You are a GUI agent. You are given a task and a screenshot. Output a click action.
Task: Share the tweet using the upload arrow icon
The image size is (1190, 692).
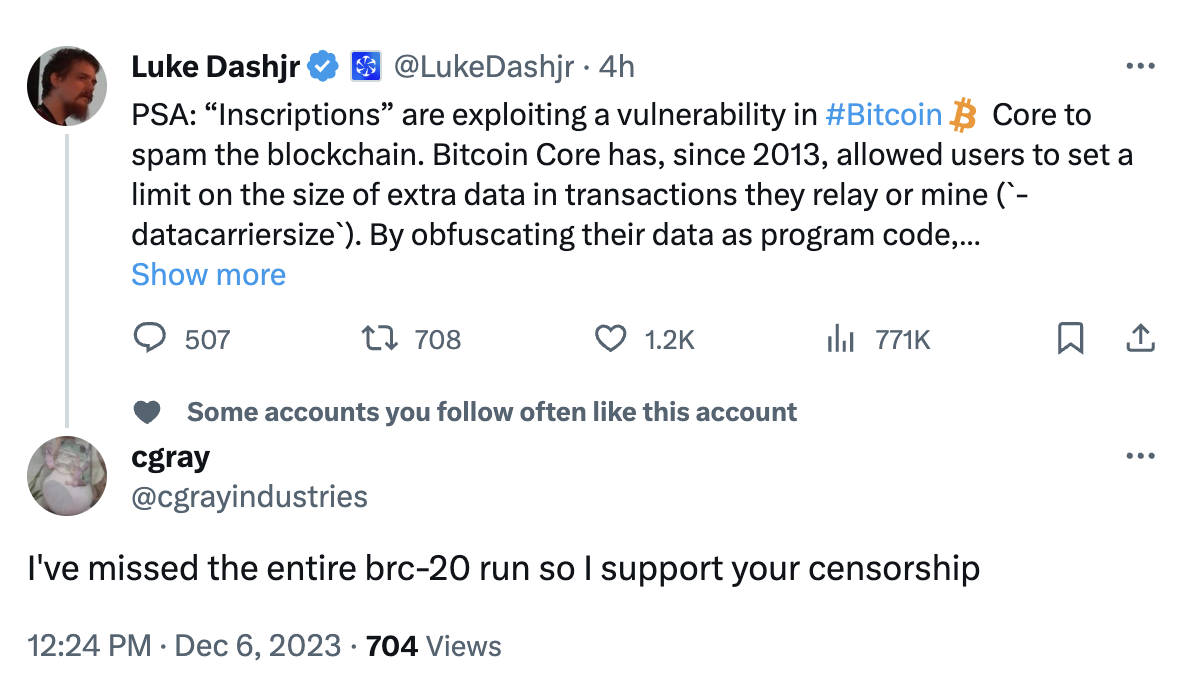tap(1140, 340)
